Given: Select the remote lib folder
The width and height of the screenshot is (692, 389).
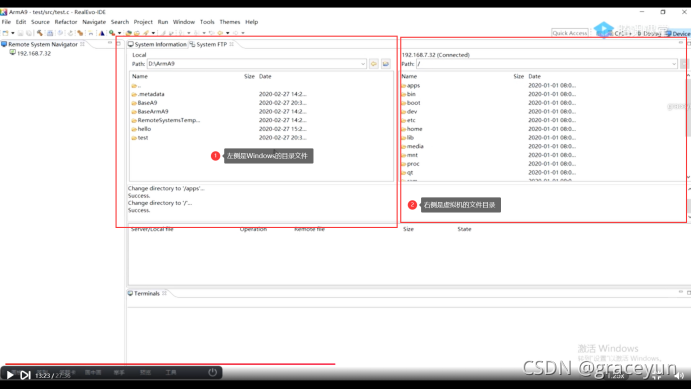Looking at the screenshot, I should tap(407, 138).
